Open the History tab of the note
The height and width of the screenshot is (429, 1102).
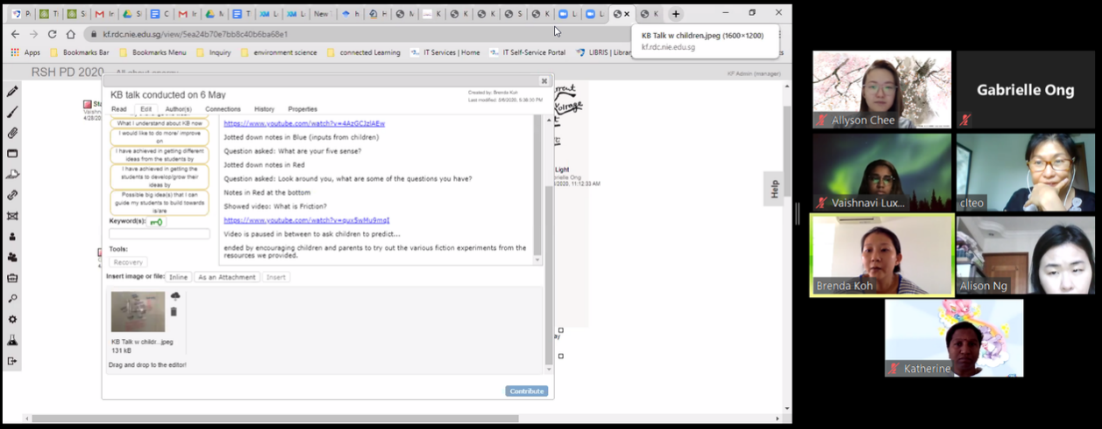tap(264, 109)
